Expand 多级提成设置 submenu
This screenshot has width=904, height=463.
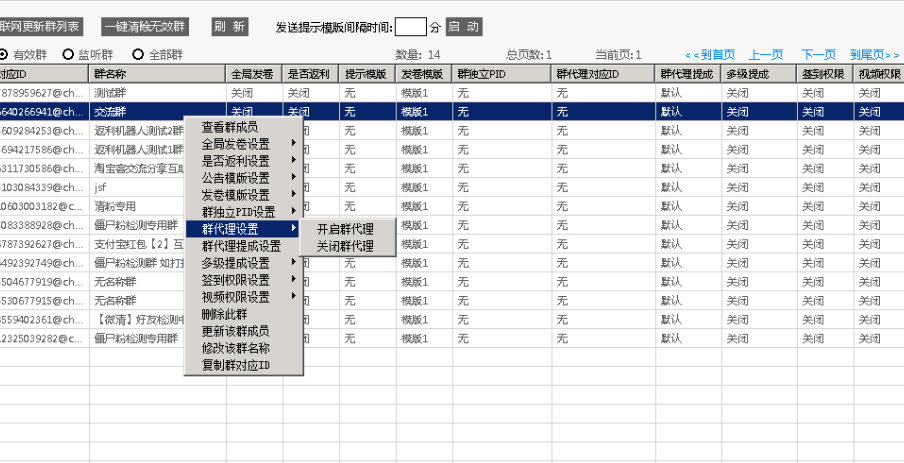236,263
